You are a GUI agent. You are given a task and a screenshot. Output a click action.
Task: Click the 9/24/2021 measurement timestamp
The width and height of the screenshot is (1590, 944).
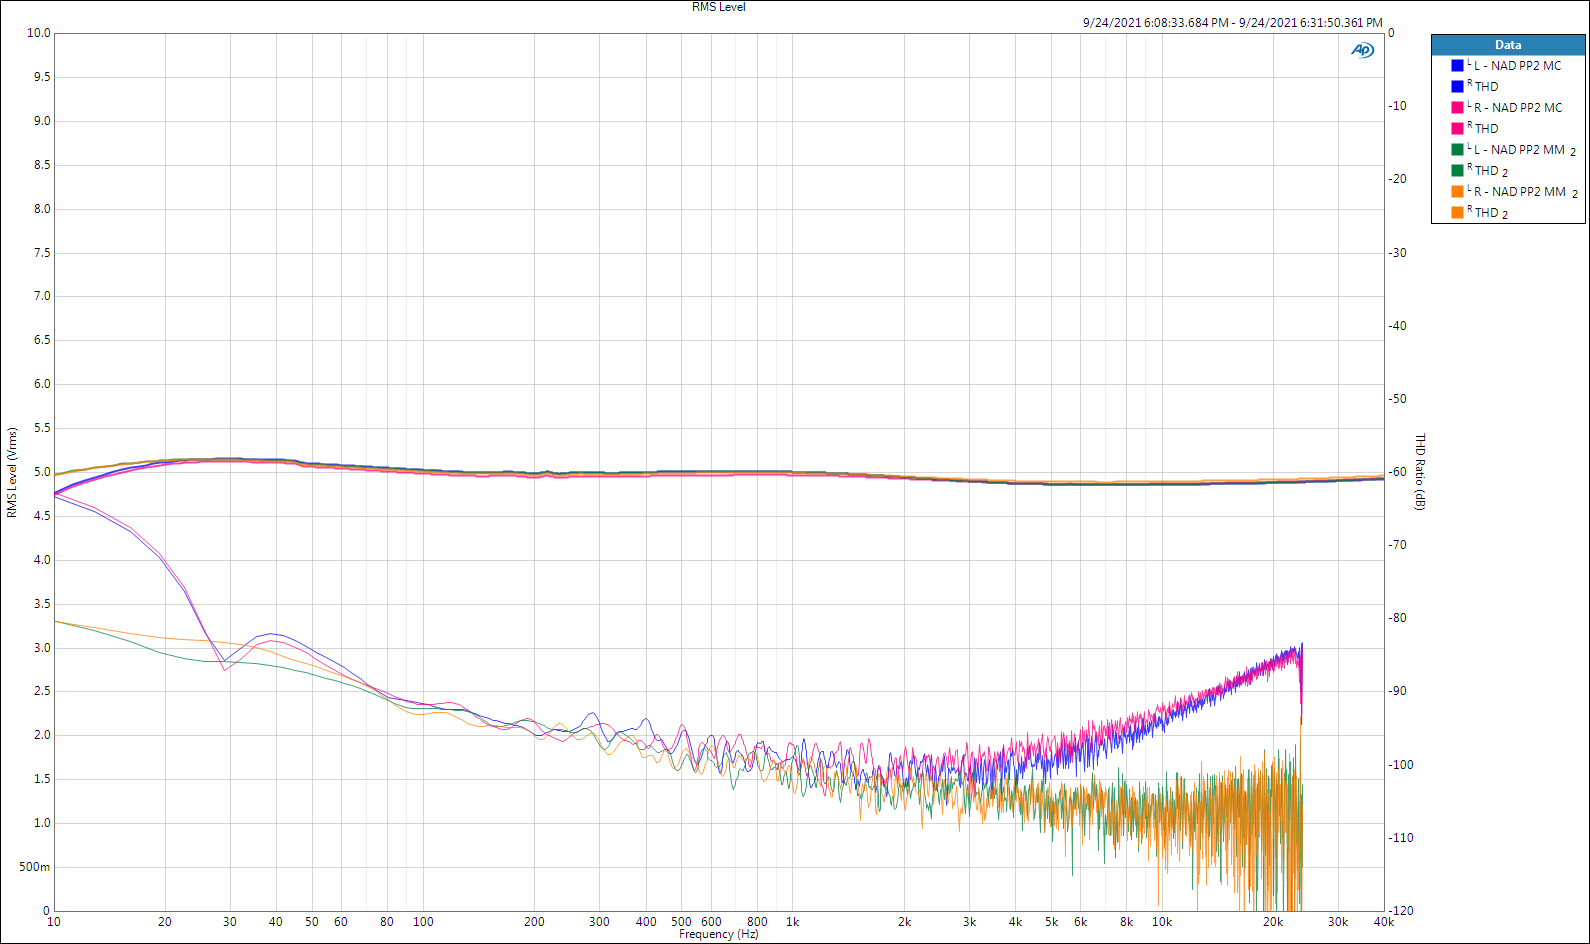1232,23
